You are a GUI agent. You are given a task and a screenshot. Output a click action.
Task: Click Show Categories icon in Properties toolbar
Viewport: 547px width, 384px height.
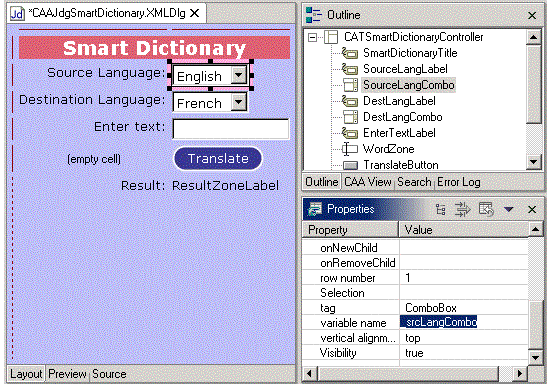(441, 209)
